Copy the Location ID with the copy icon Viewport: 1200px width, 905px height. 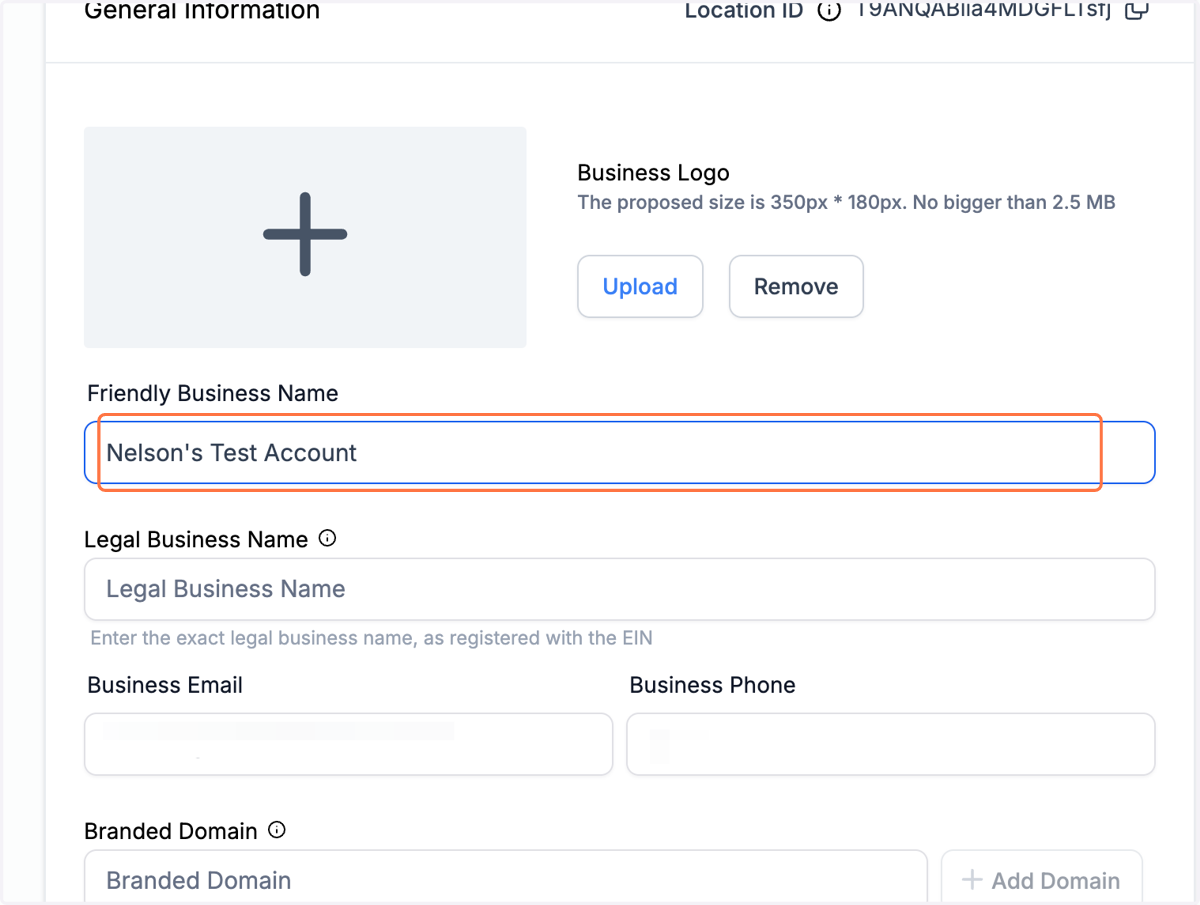[1137, 11]
